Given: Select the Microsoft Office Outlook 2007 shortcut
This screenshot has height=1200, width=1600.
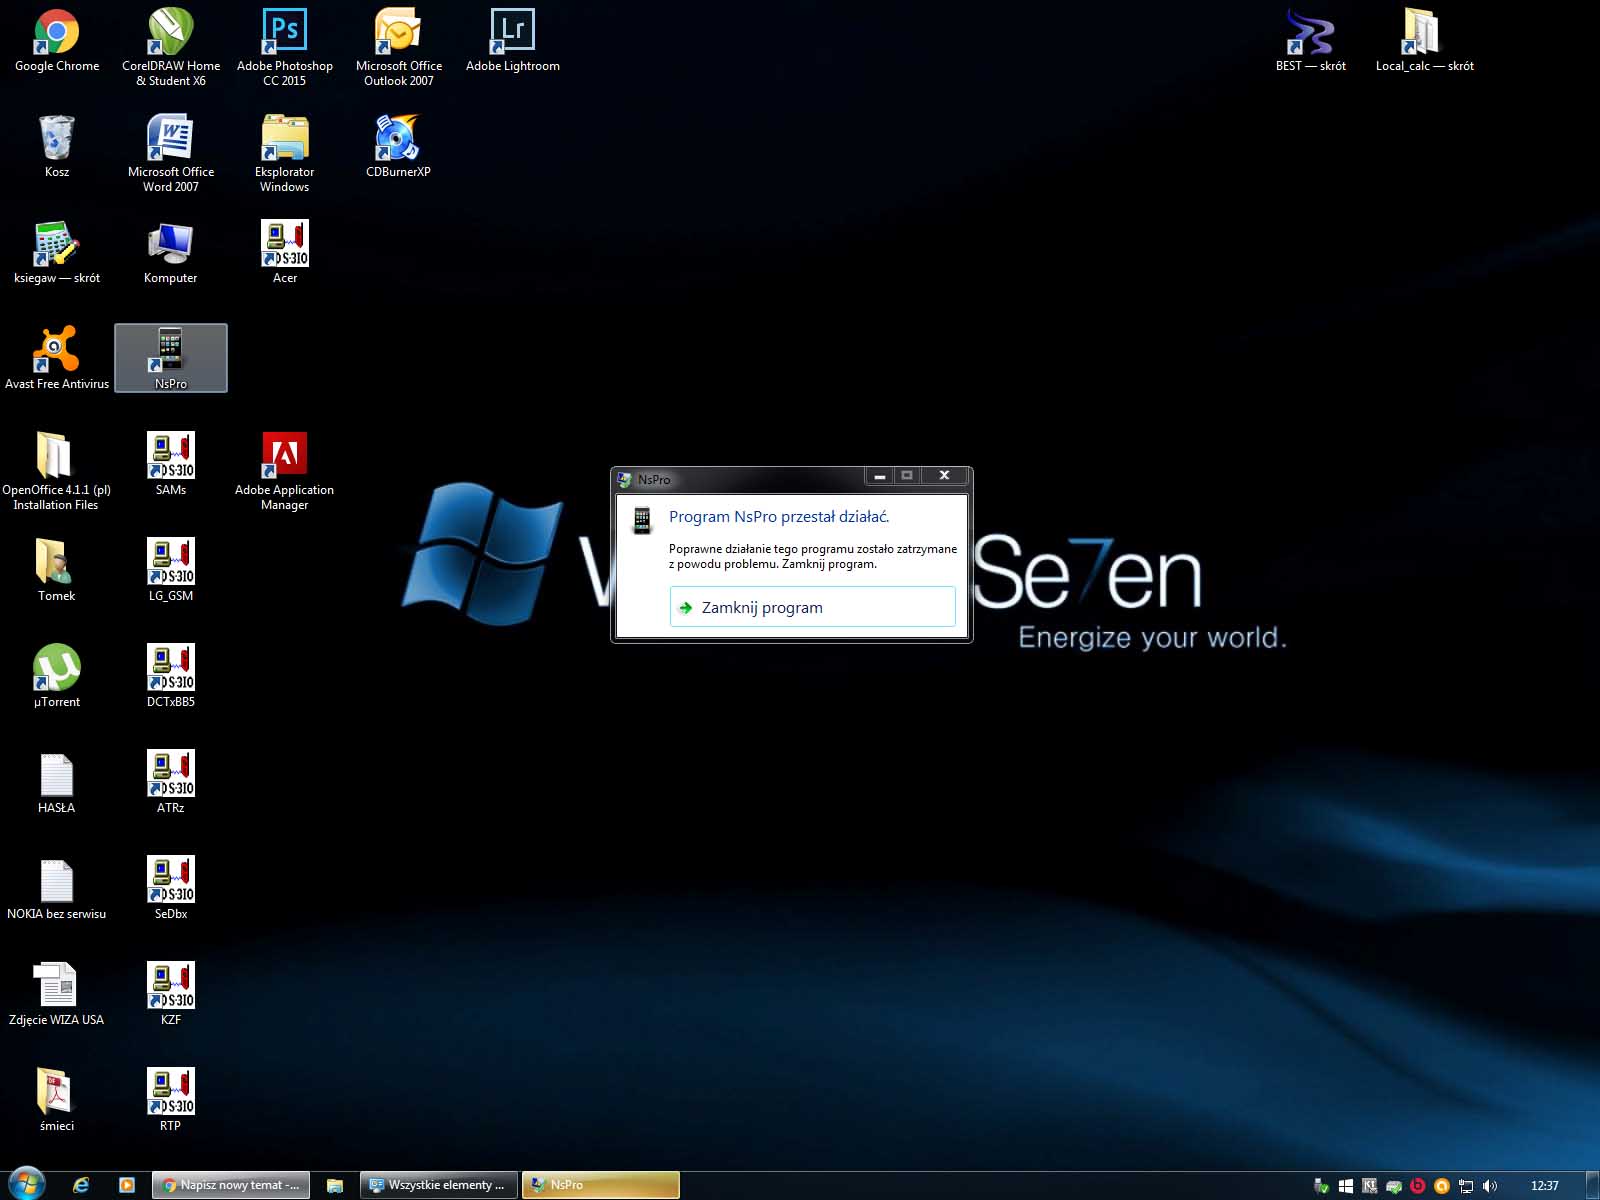Looking at the screenshot, I should point(399,48).
